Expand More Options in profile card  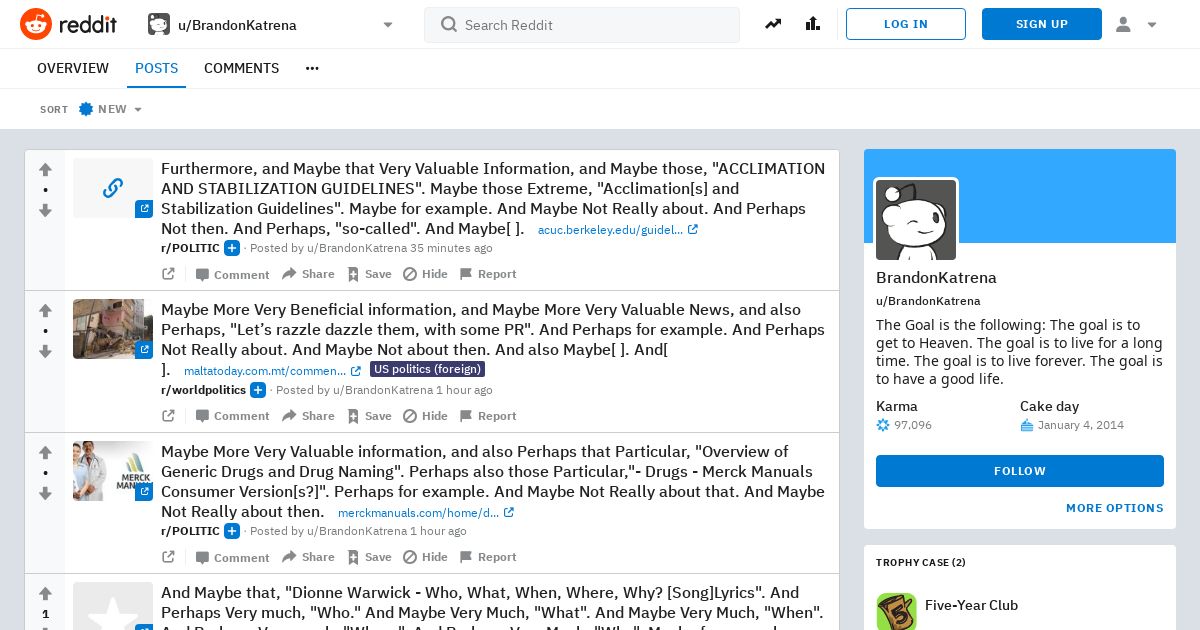(1115, 508)
